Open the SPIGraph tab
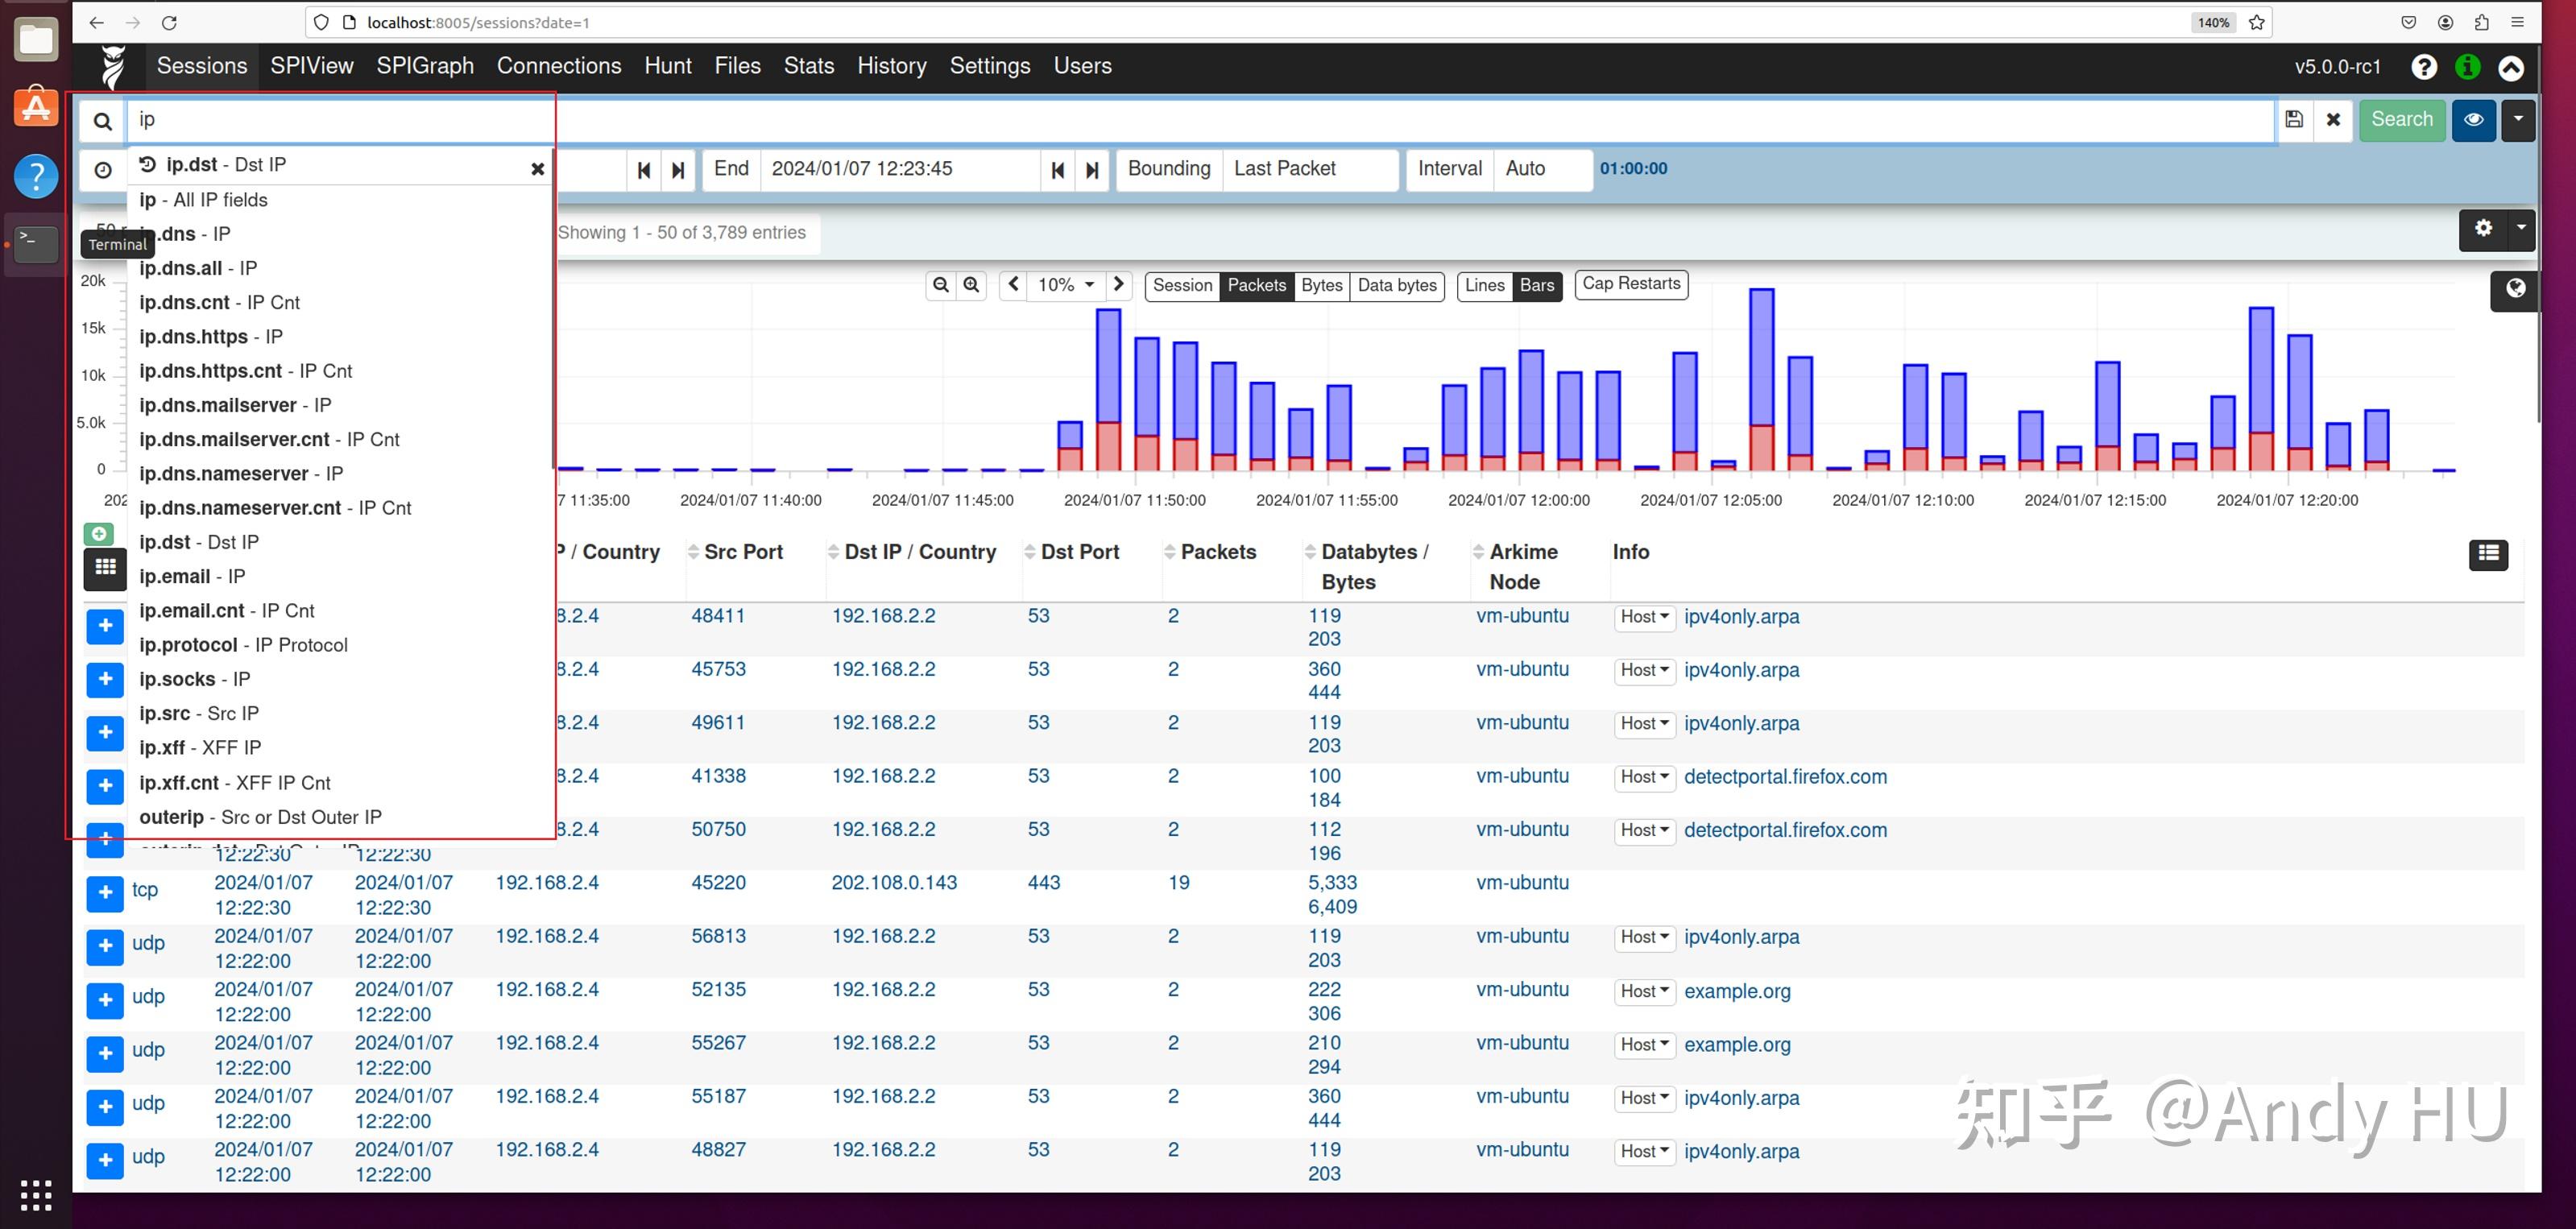The width and height of the screenshot is (2576, 1229). [x=425, y=66]
